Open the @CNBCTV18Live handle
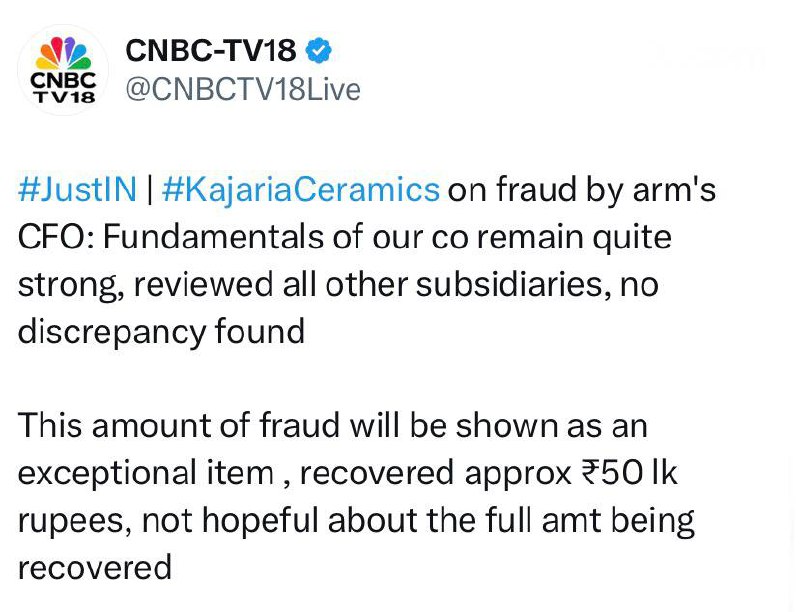 [241, 90]
